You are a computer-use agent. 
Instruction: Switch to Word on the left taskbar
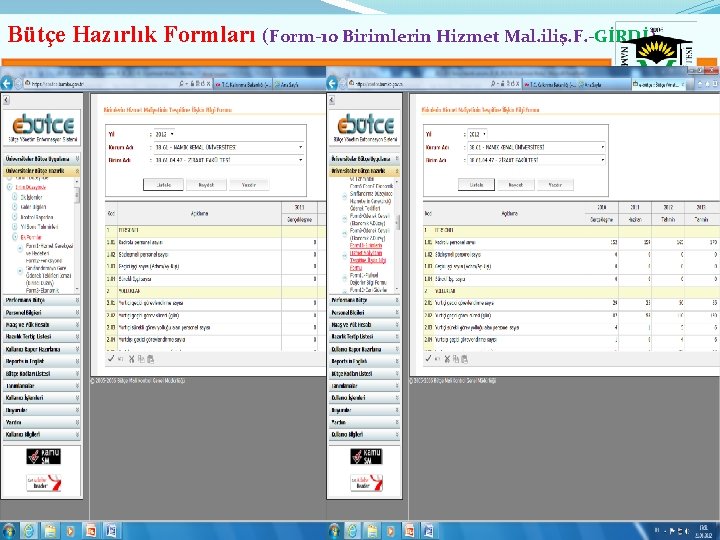(x=111, y=531)
